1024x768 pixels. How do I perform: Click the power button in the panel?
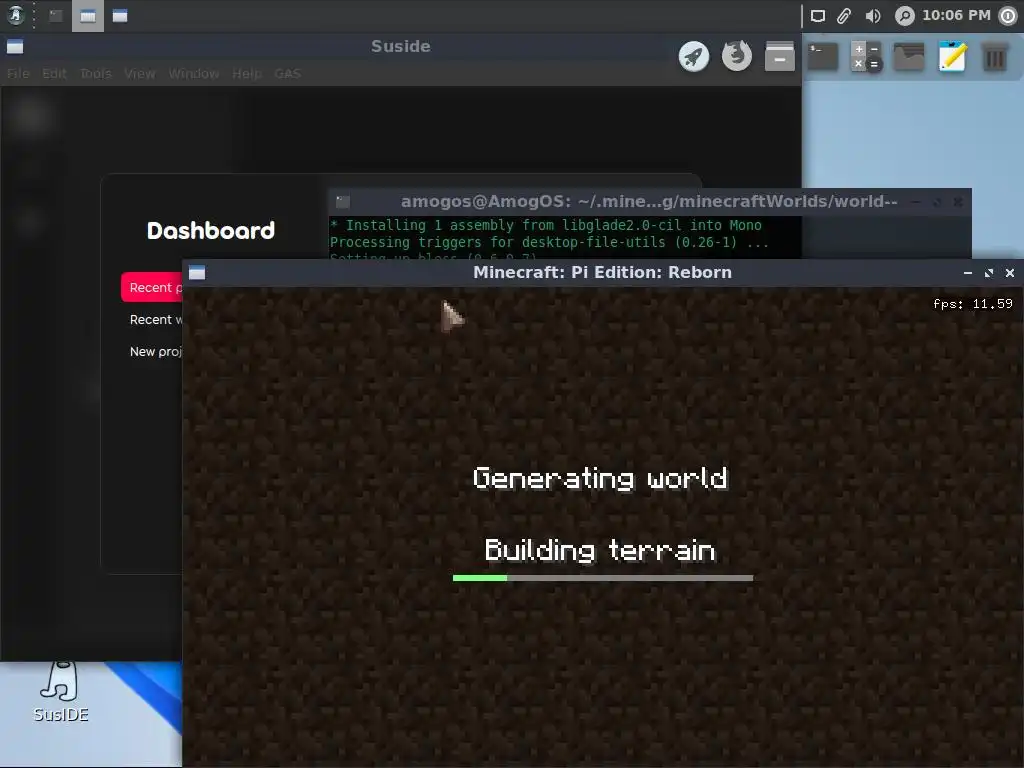tap(1008, 16)
